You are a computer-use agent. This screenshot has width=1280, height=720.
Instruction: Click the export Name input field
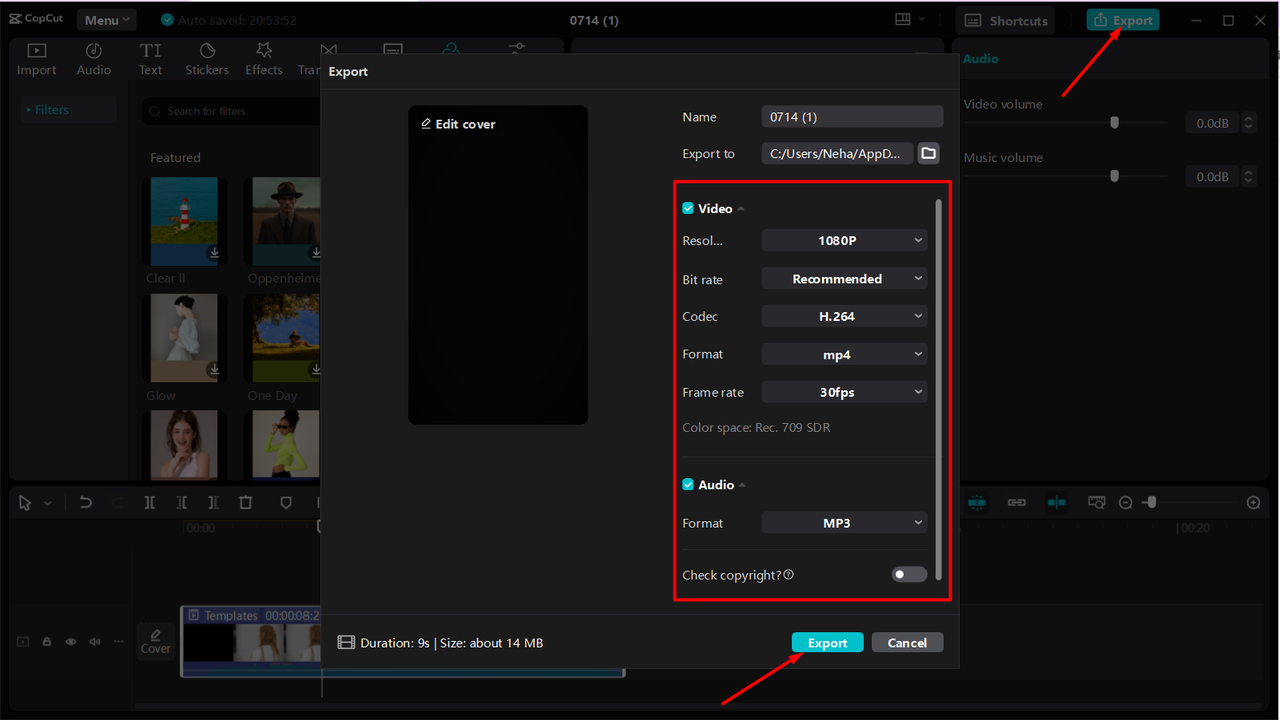[x=852, y=117]
